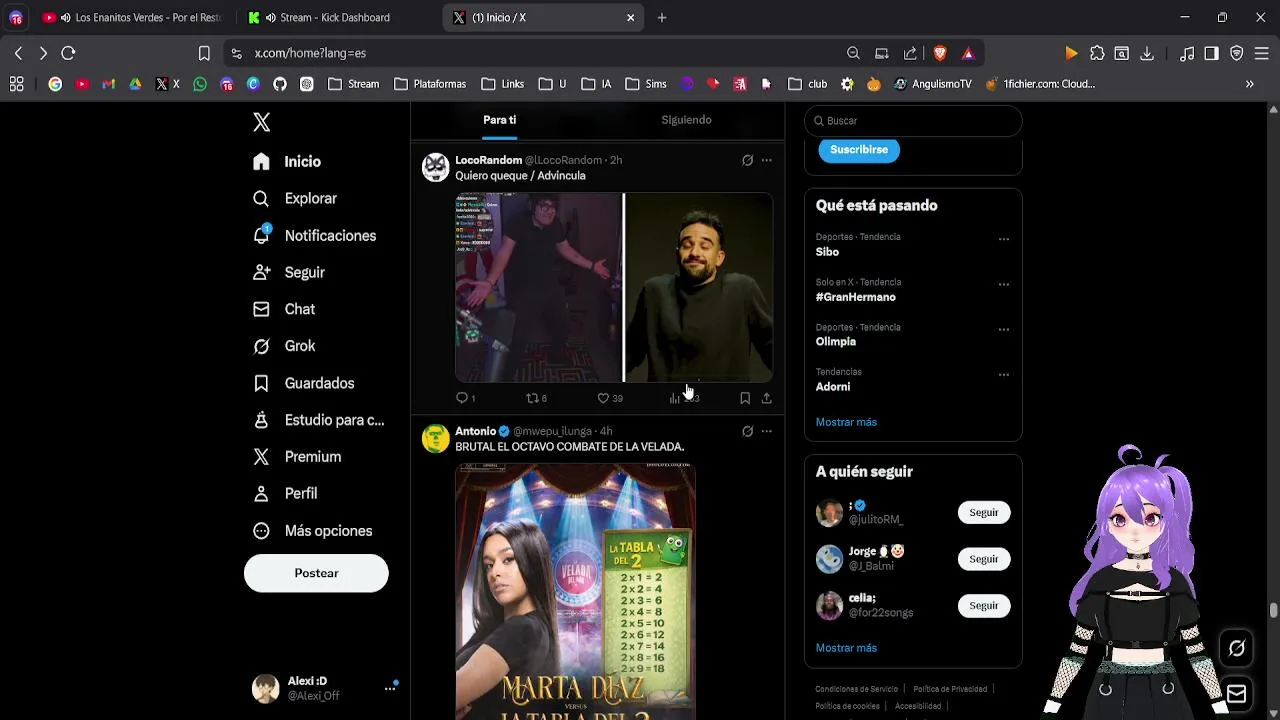
Task: Follow @julitoRM_ with Seguir
Action: pyautogui.click(x=984, y=513)
